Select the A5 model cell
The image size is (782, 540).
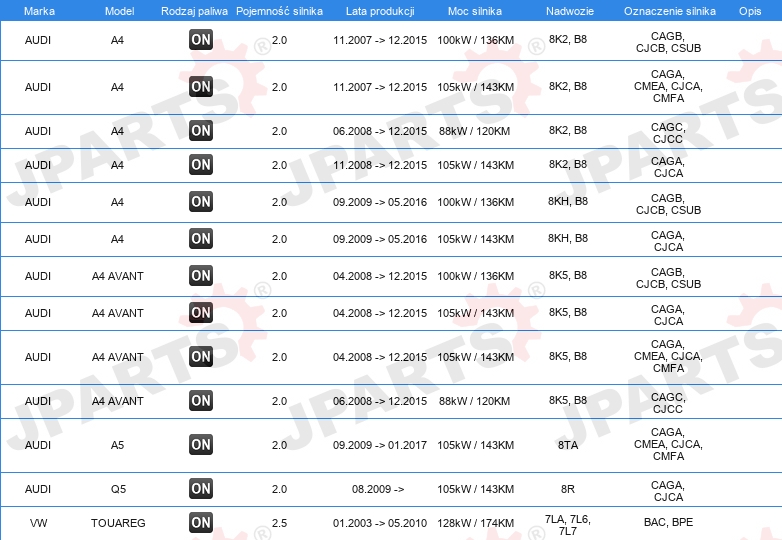pyautogui.click(x=117, y=445)
